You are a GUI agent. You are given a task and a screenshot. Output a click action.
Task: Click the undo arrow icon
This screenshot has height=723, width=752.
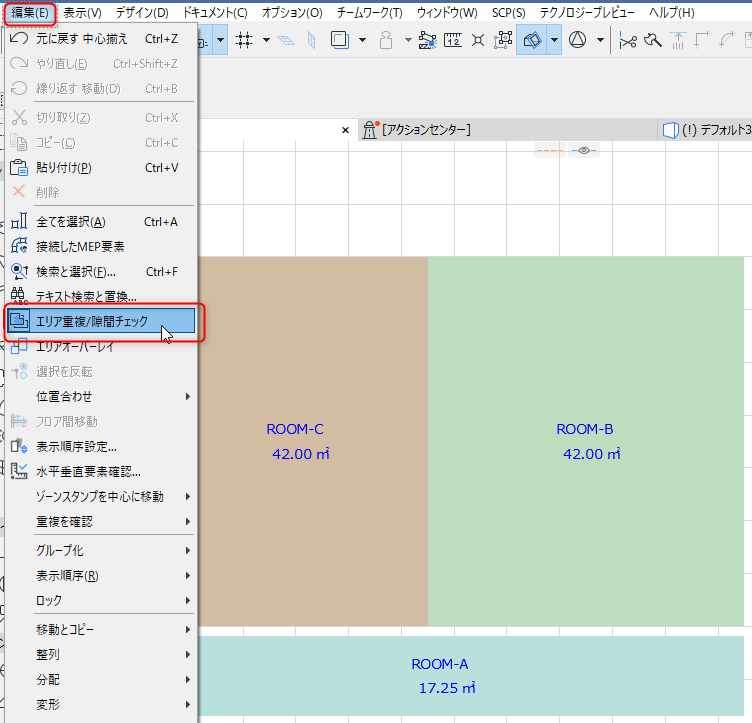(x=19, y=38)
